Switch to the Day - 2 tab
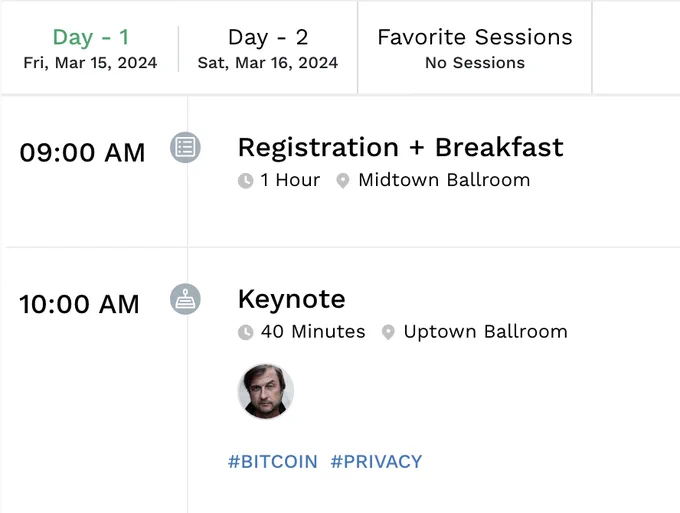Image resolution: width=680 pixels, height=513 pixels. point(268,48)
